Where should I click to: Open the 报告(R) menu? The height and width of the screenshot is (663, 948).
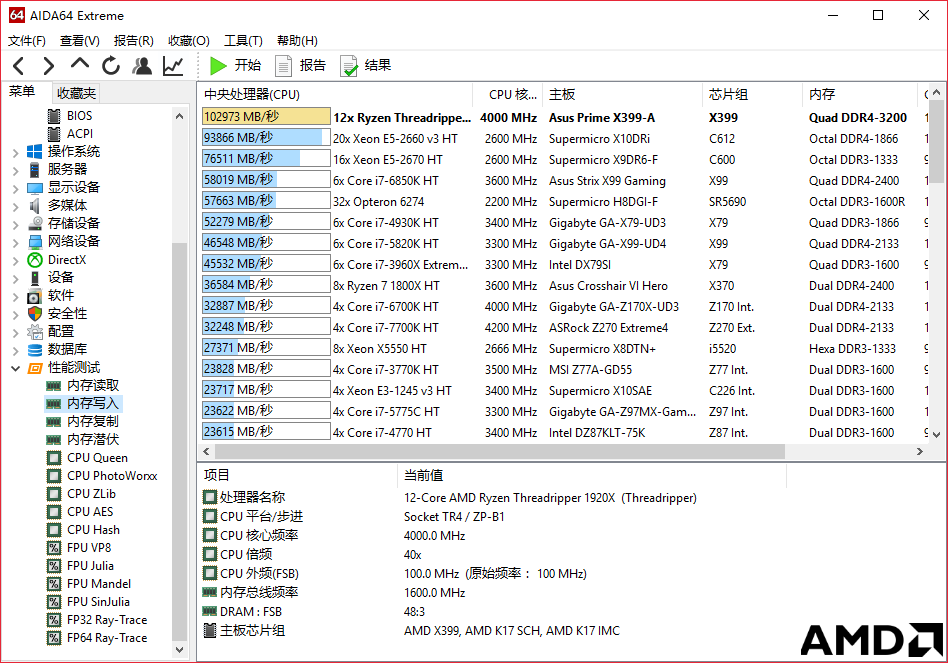[x=133, y=40]
